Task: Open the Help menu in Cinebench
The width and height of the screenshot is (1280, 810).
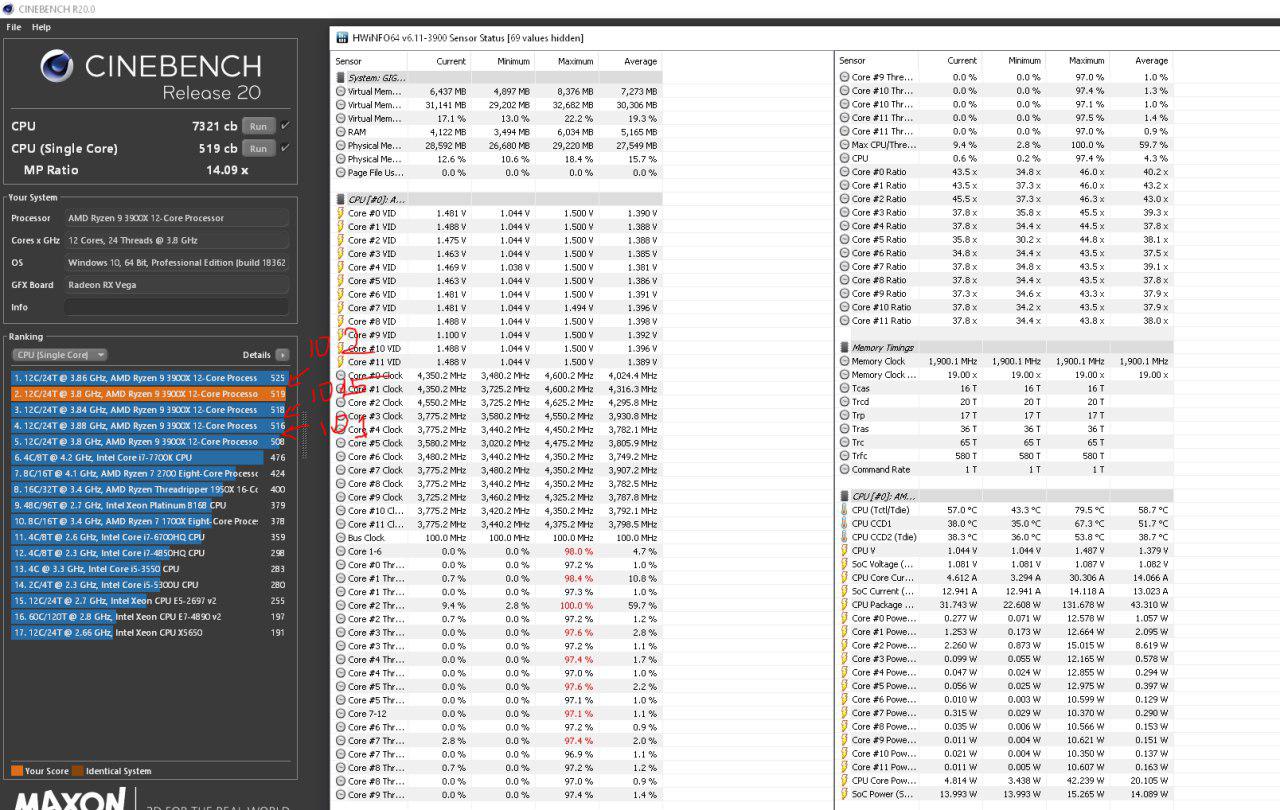Action: tap(41, 27)
